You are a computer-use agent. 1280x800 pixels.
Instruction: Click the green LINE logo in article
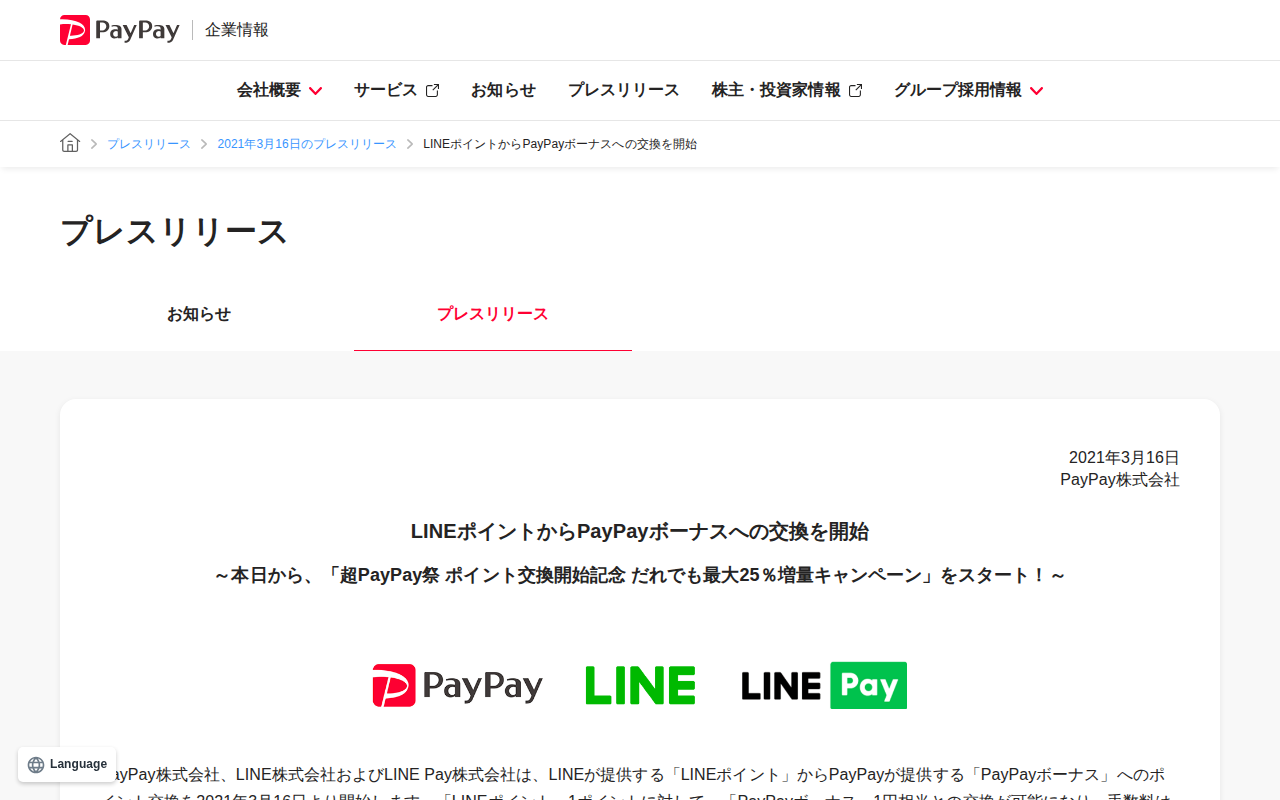[x=640, y=686]
